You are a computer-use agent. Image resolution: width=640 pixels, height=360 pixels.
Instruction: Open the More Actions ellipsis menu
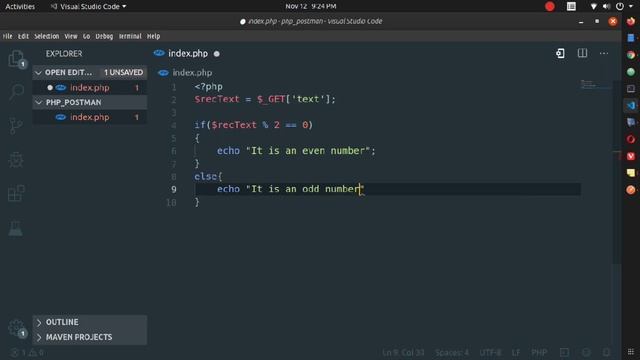point(604,53)
